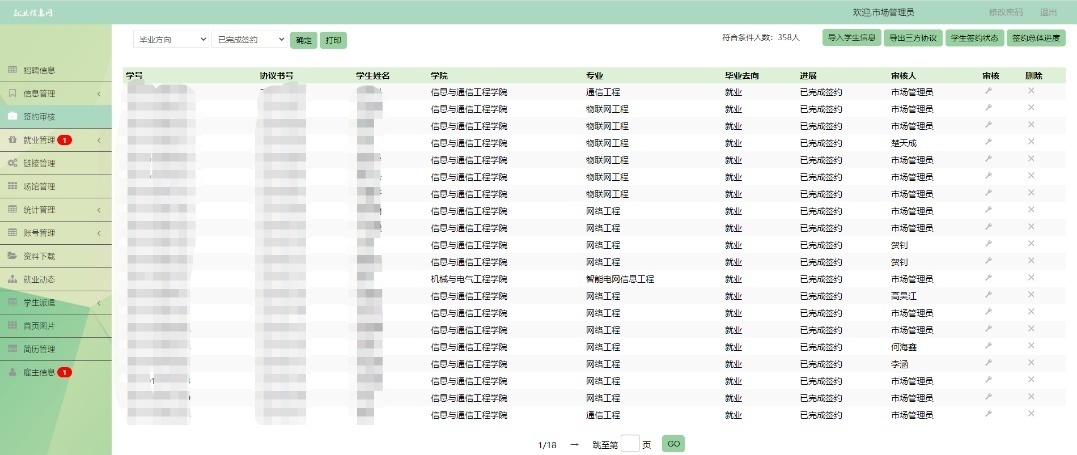Click delete X icon for reviewer 李涵 row
This screenshot has height=455, width=1077.
1031,363
